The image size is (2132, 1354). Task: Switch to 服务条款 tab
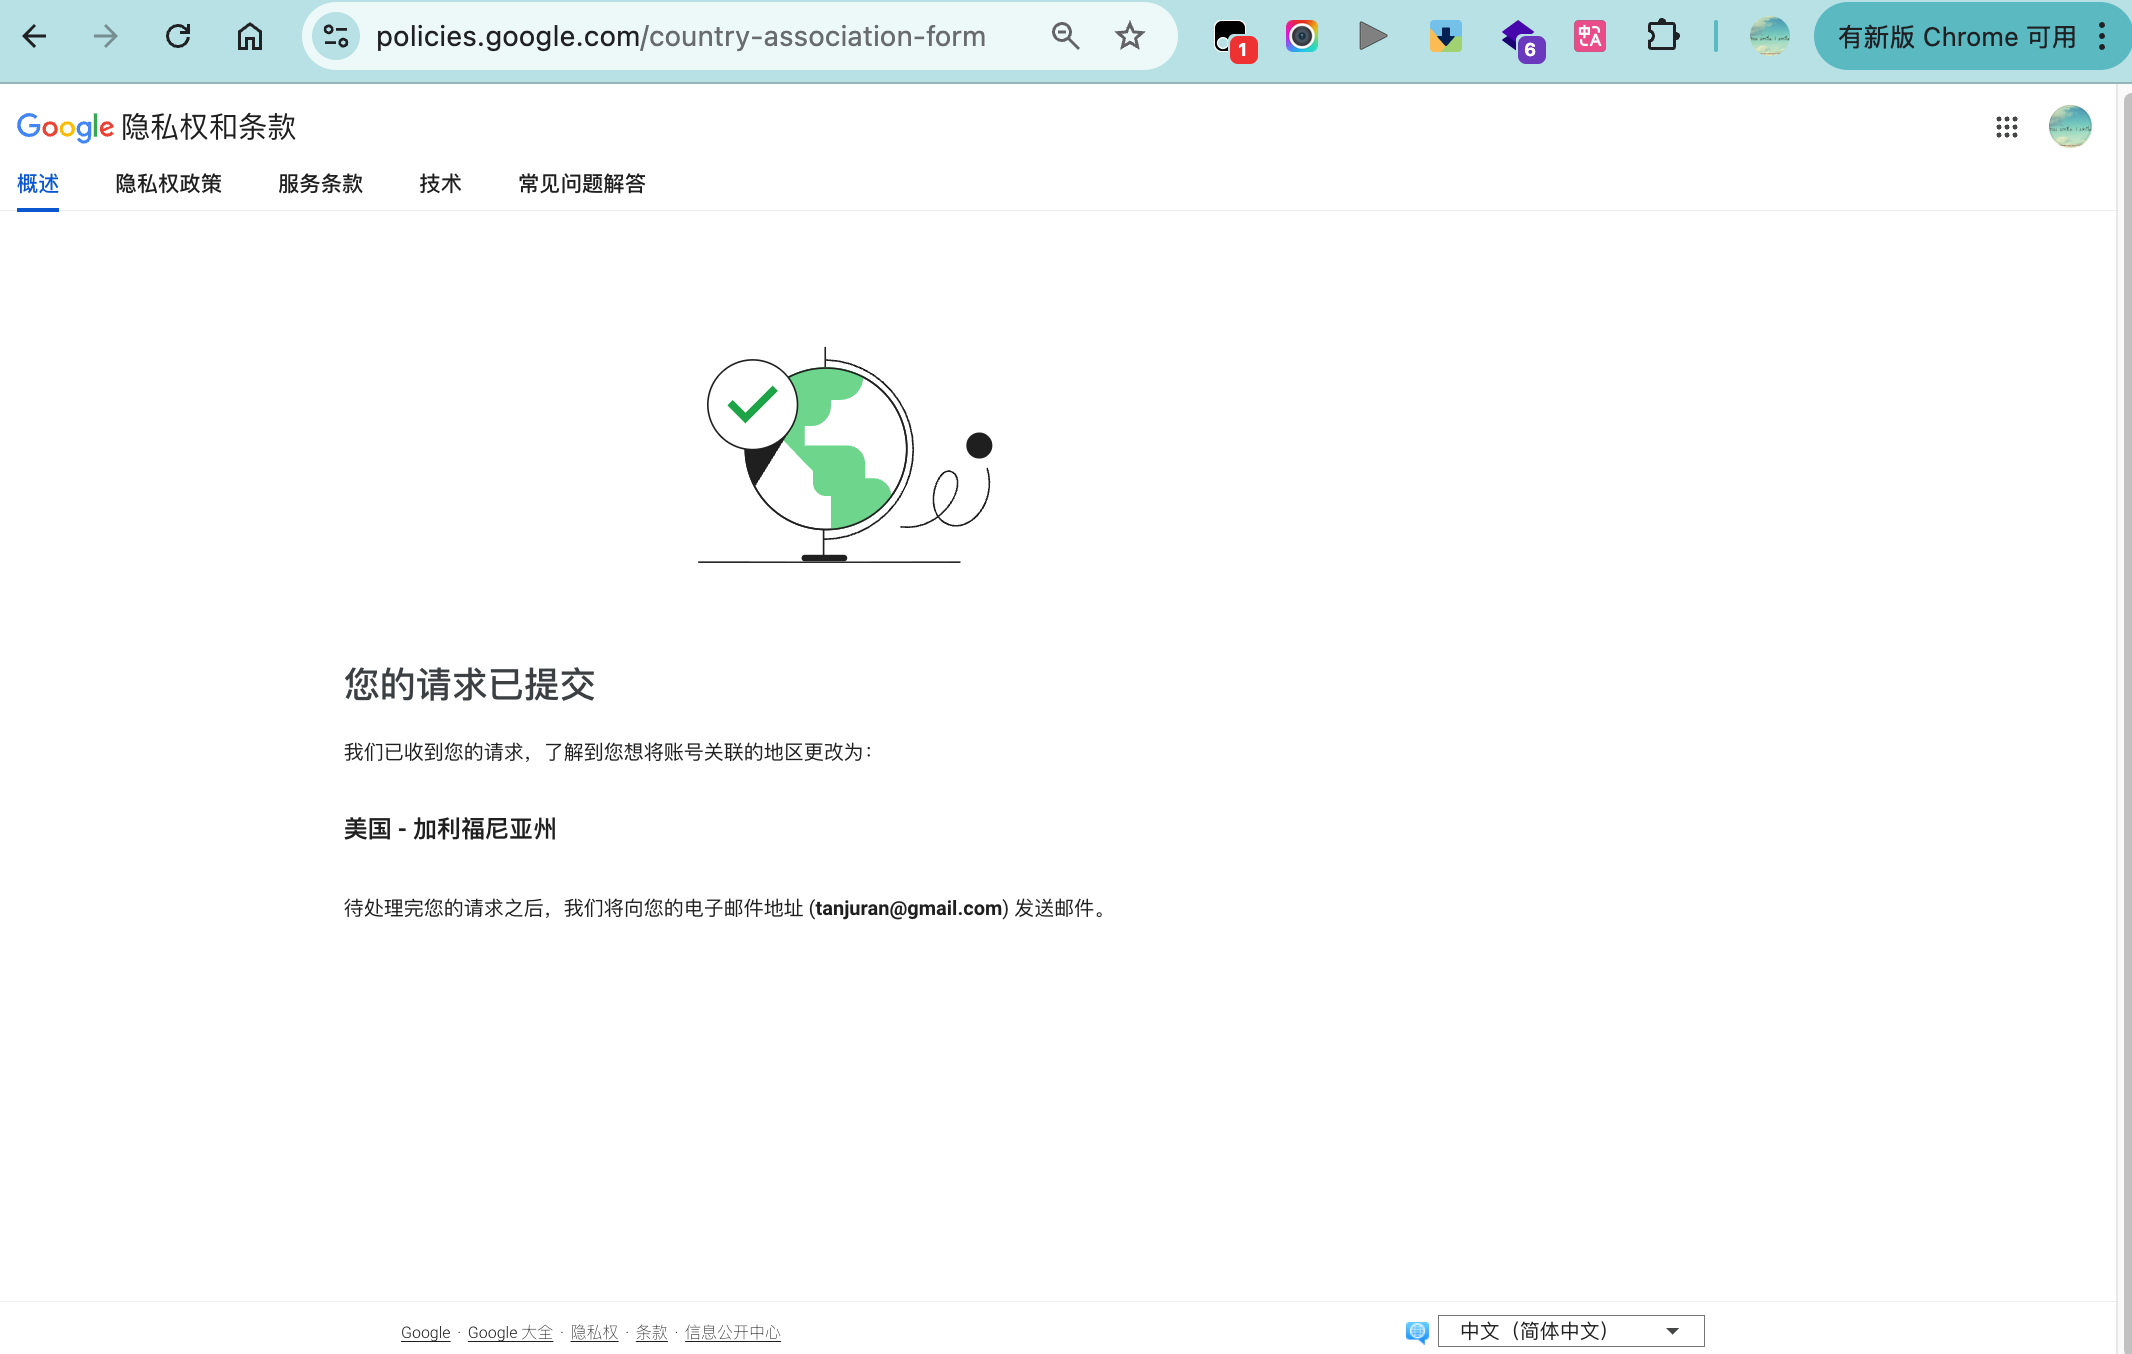click(320, 184)
